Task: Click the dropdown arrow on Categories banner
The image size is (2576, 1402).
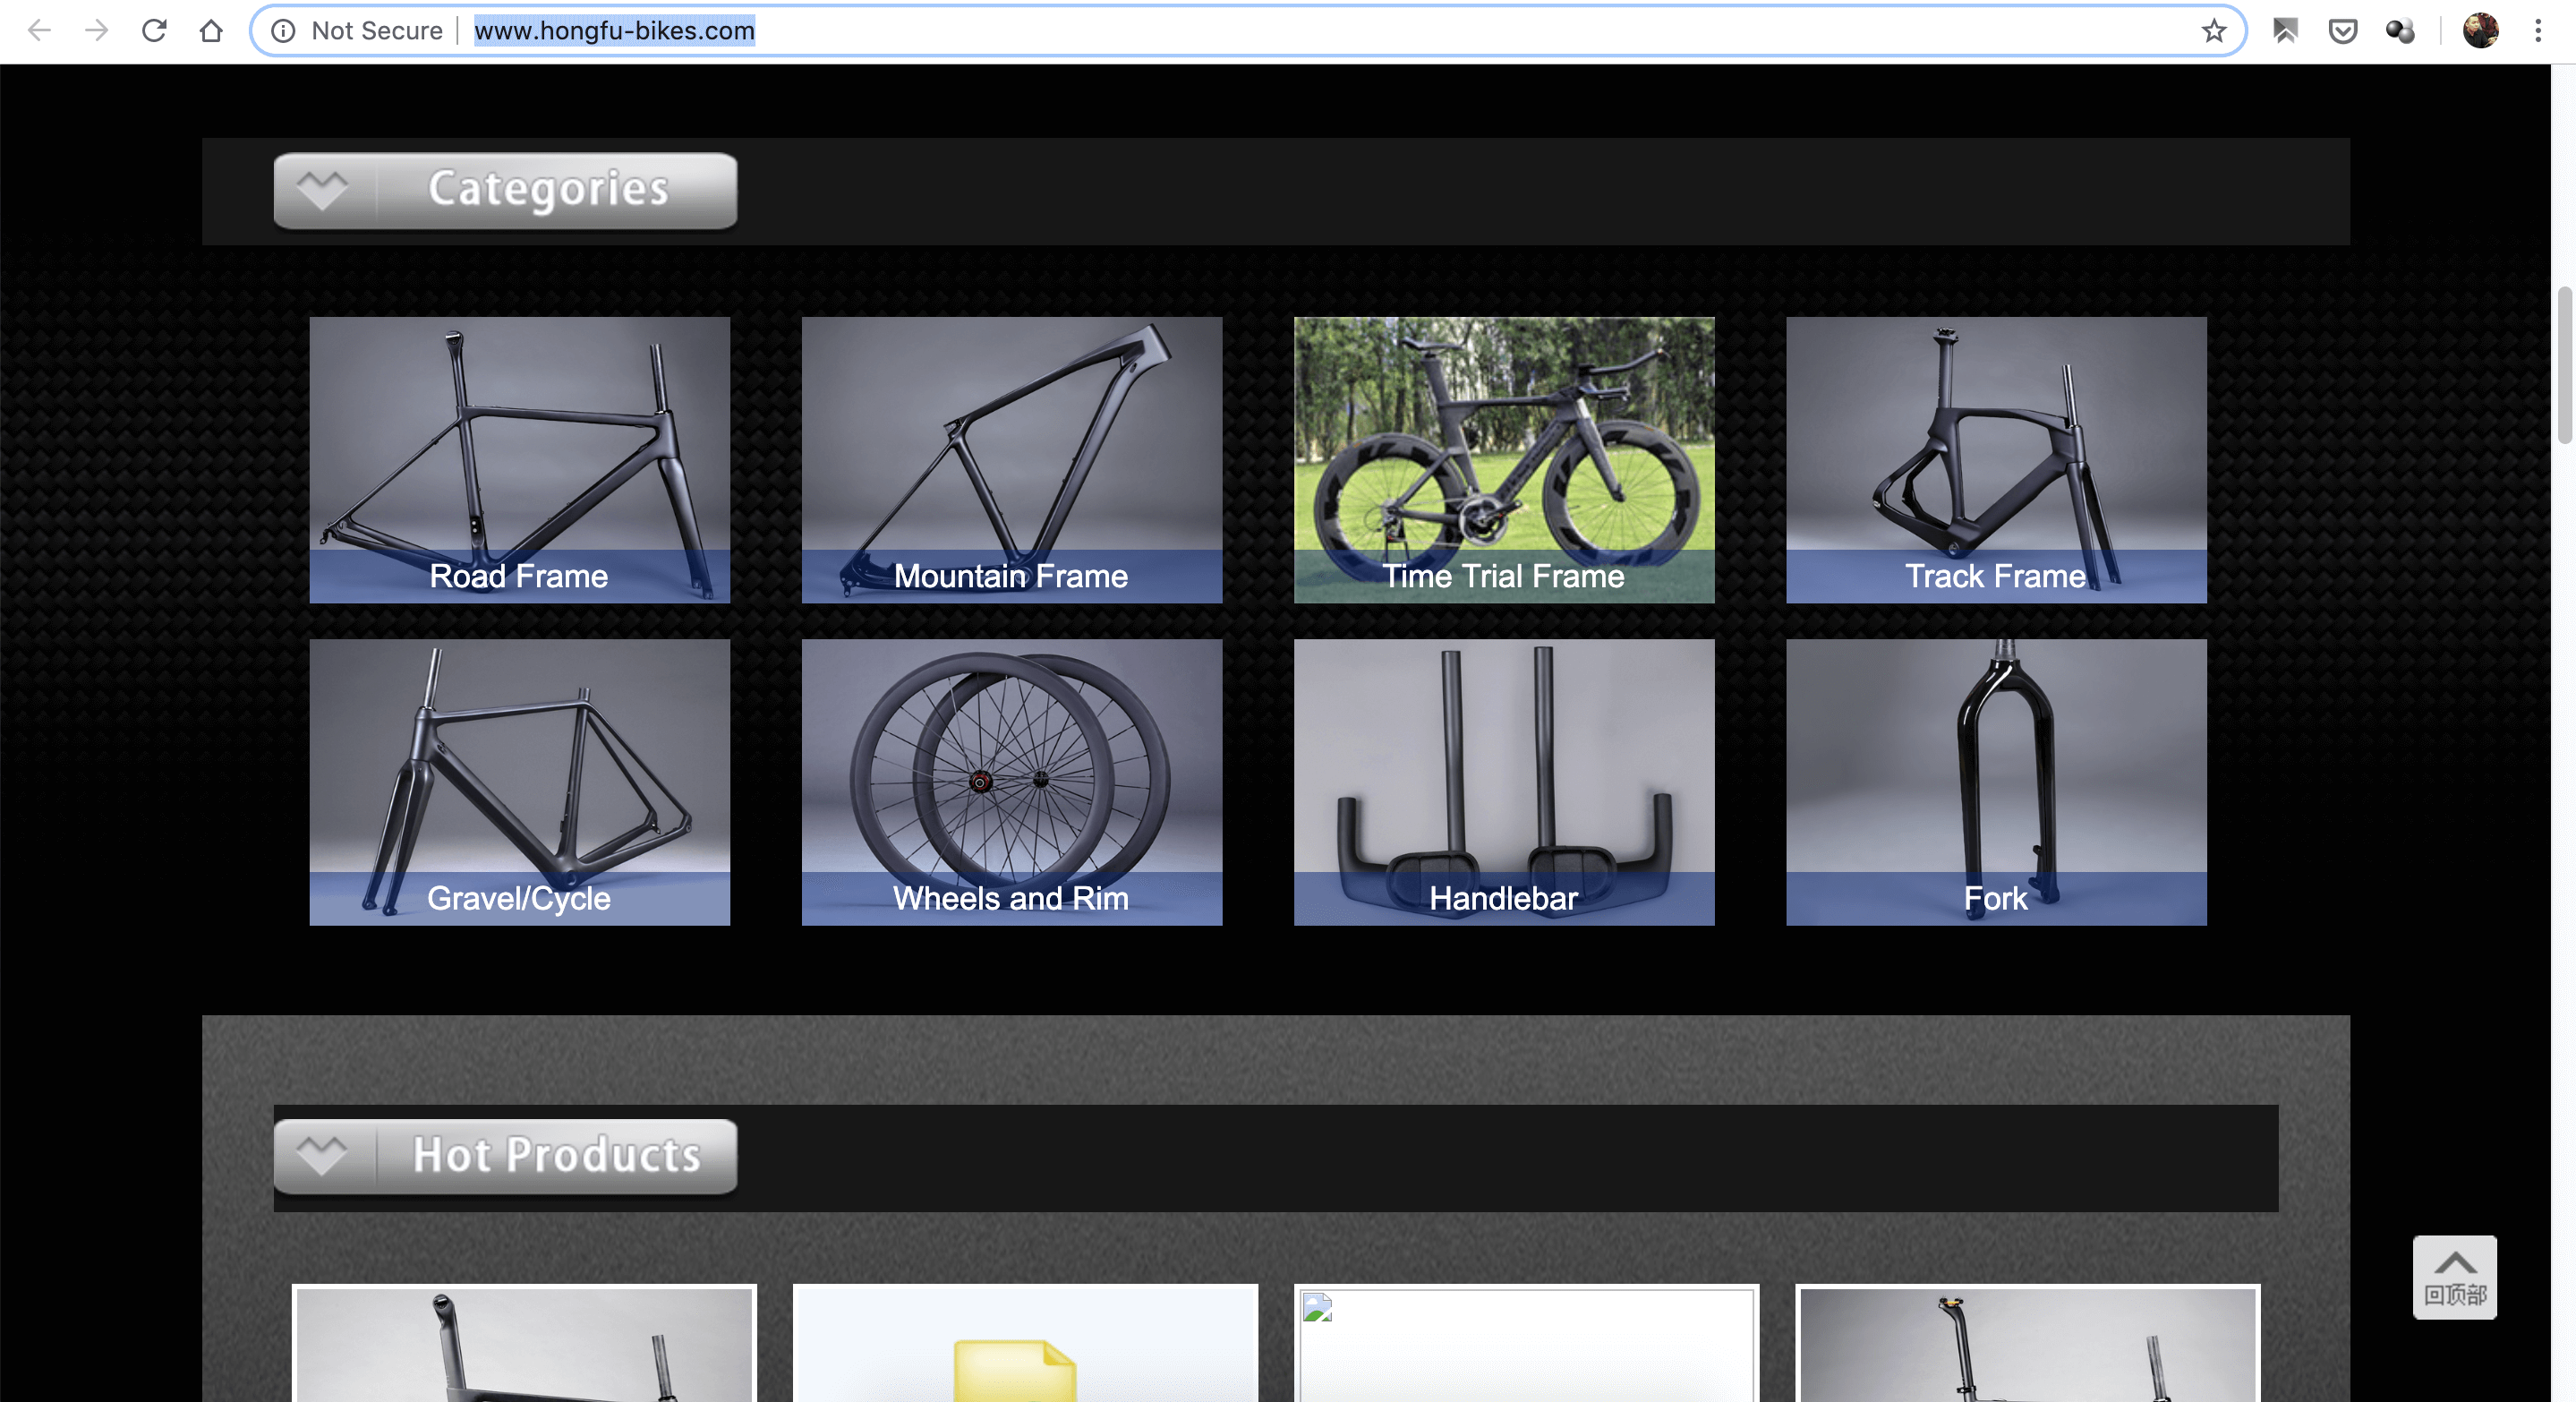Action: pyautogui.click(x=322, y=186)
